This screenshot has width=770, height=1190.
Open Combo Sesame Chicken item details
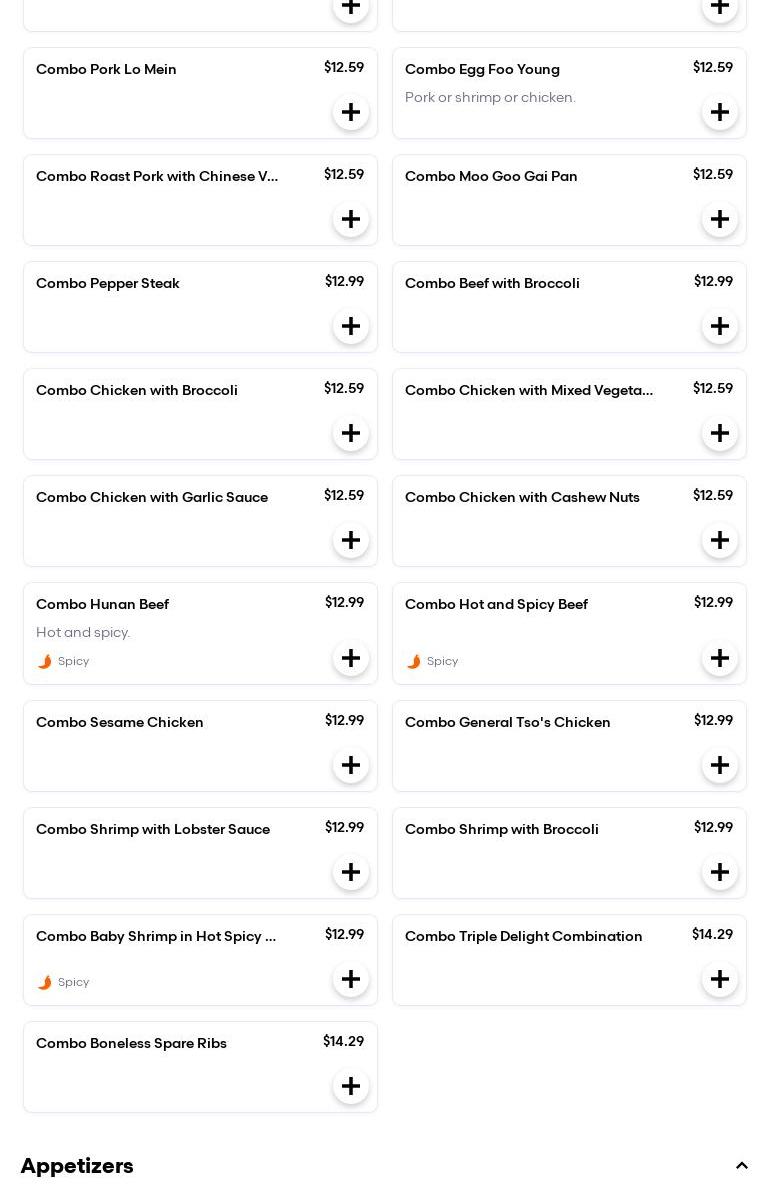coord(120,723)
